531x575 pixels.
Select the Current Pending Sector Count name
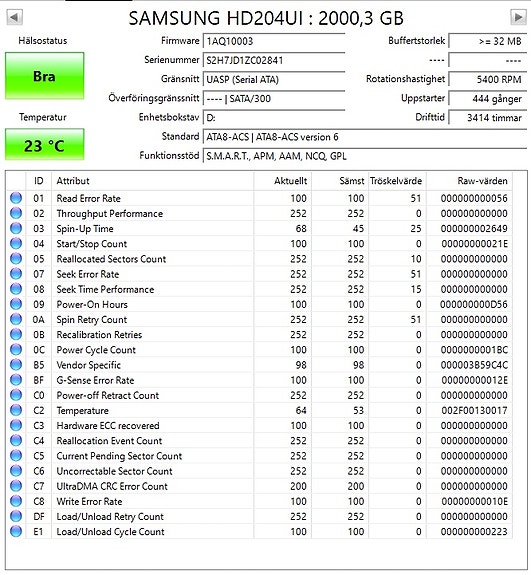(x=119, y=456)
